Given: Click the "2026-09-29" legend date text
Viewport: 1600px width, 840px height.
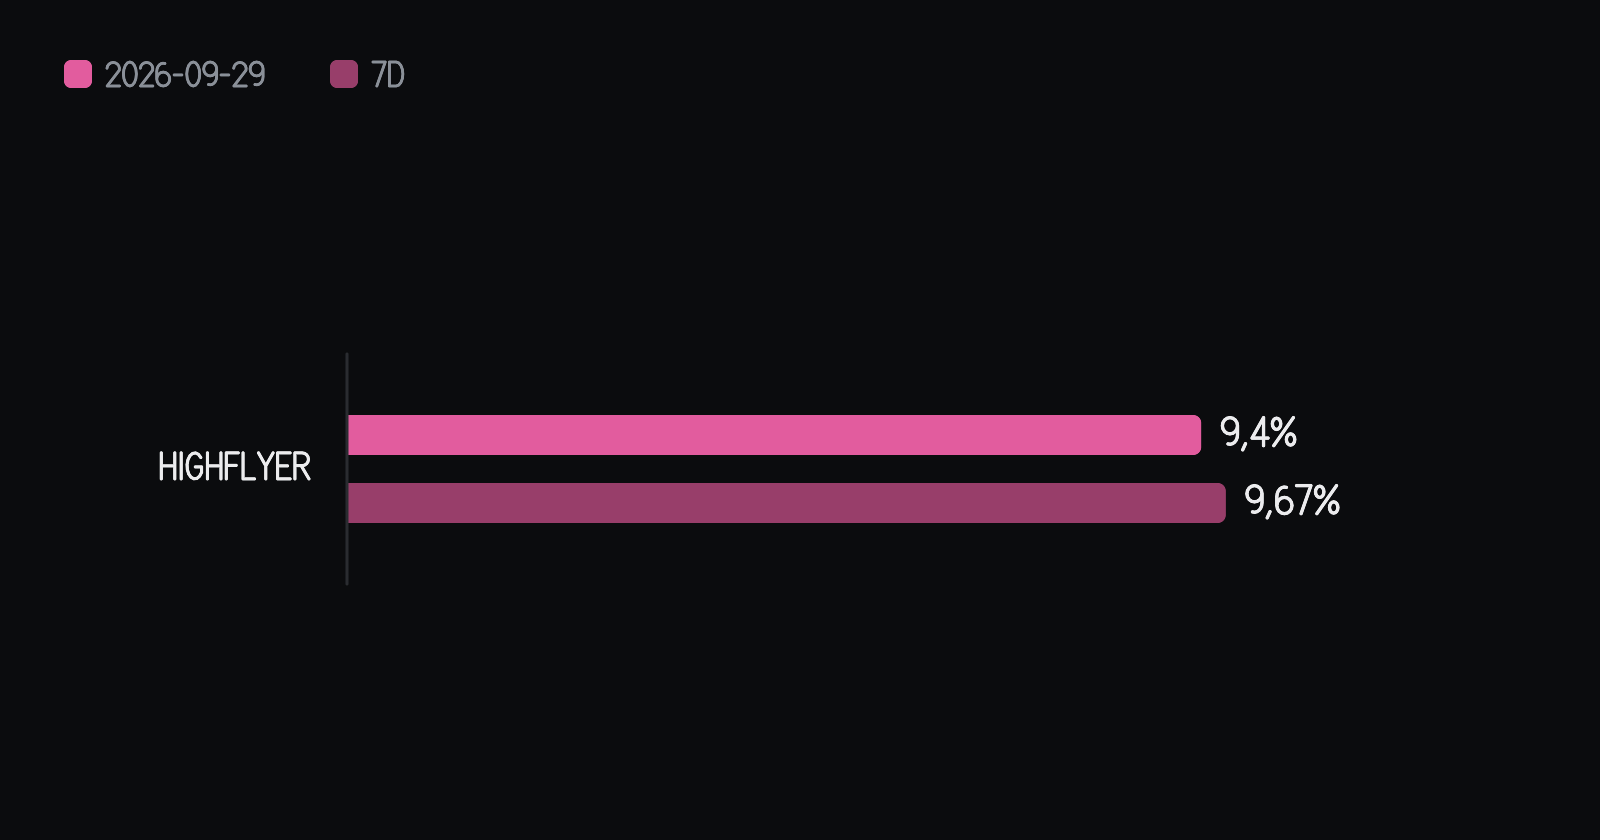Looking at the screenshot, I should (185, 75).
